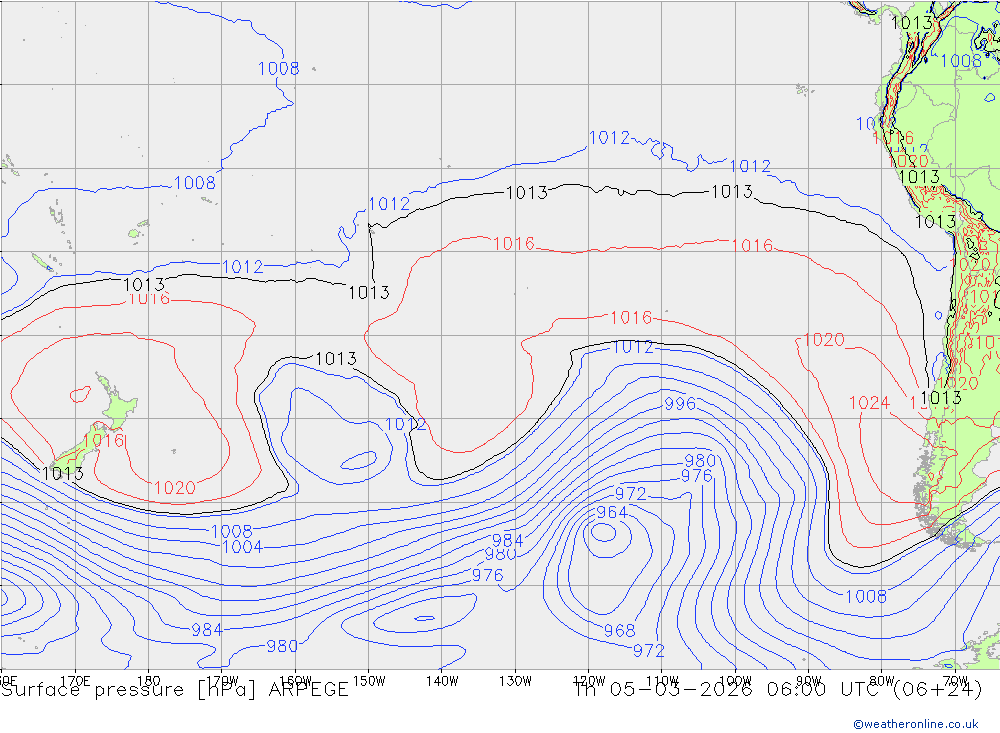Image resolution: width=1000 pixels, height=733 pixels.
Task: Click the 140W longitude label
Action: (x=442, y=681)
